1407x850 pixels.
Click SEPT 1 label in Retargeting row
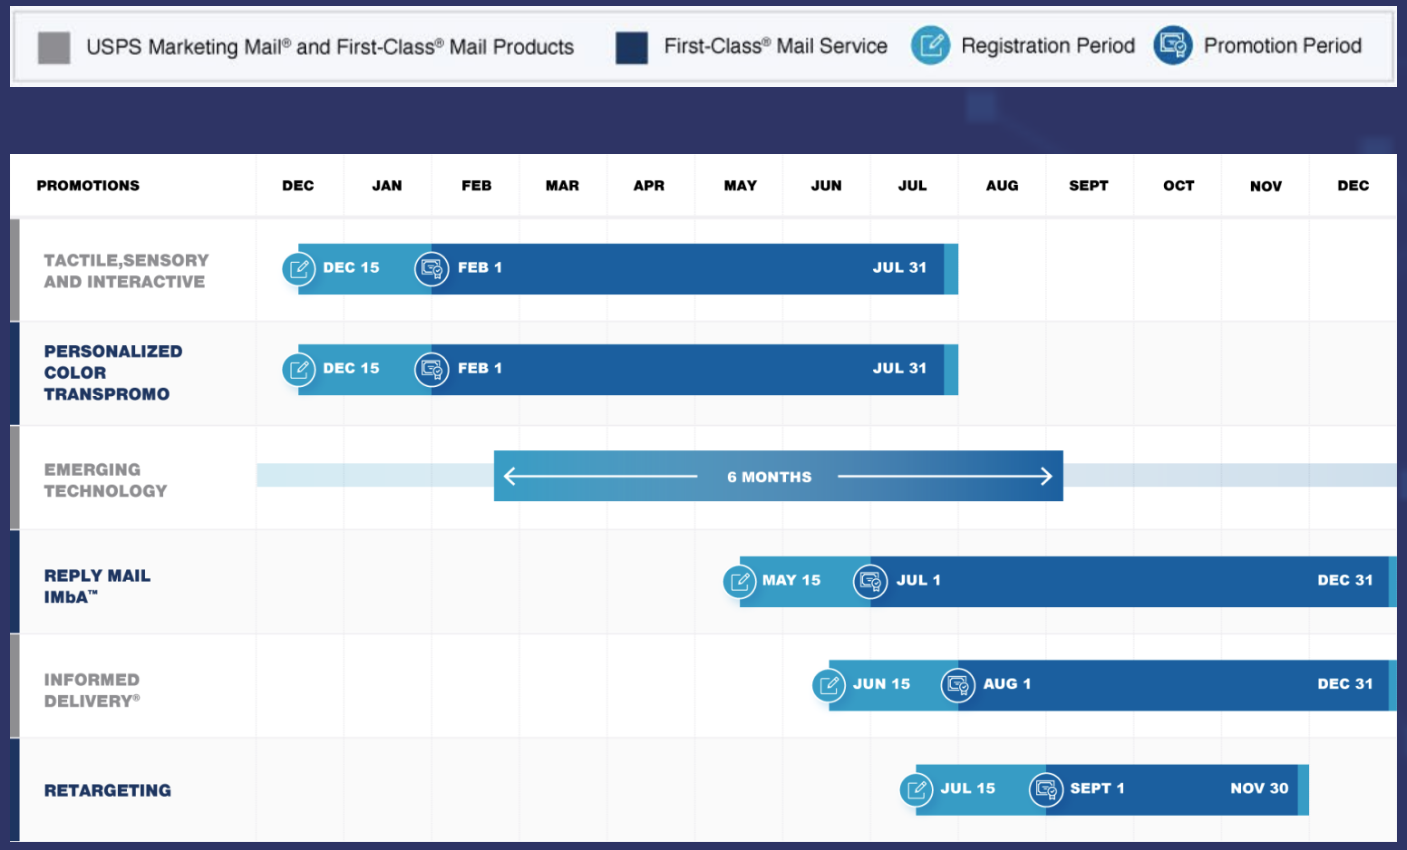1097,788
